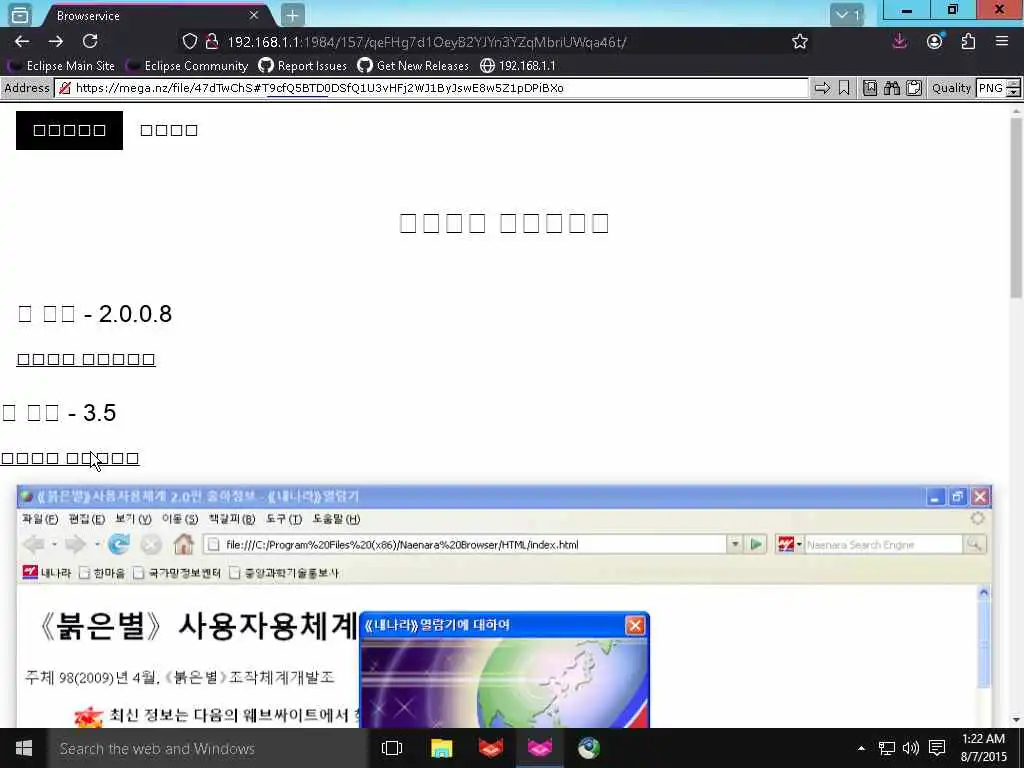
Task: Open Task View from the taskbar
Action: [392, 748]
